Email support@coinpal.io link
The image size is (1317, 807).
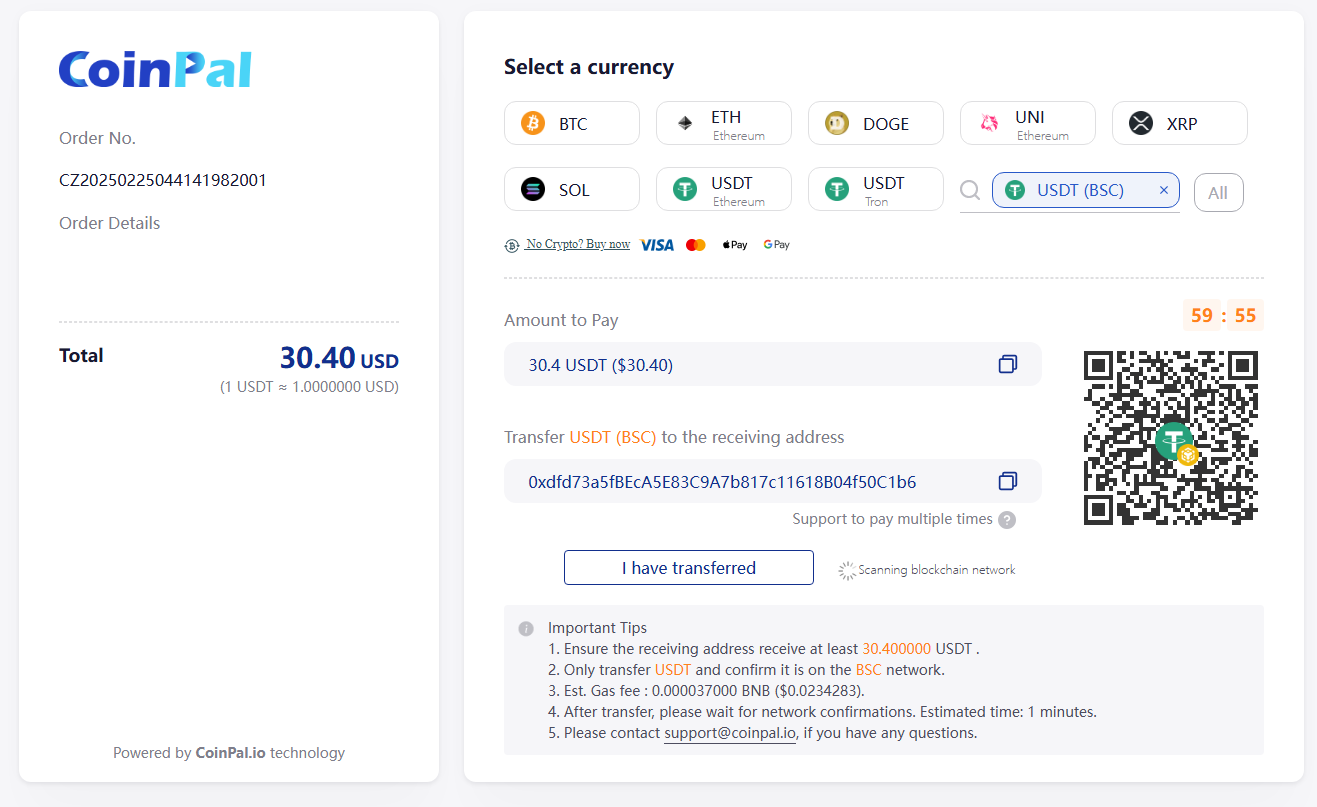tap(730, 733)
